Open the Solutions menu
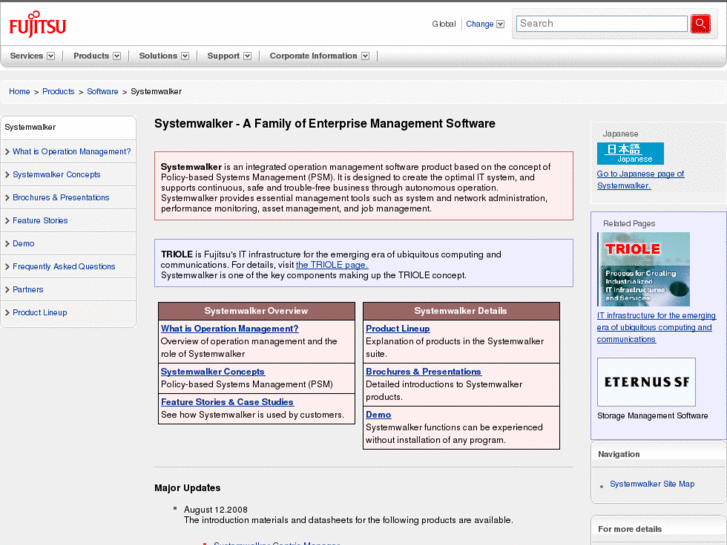 tap(158, 56)
